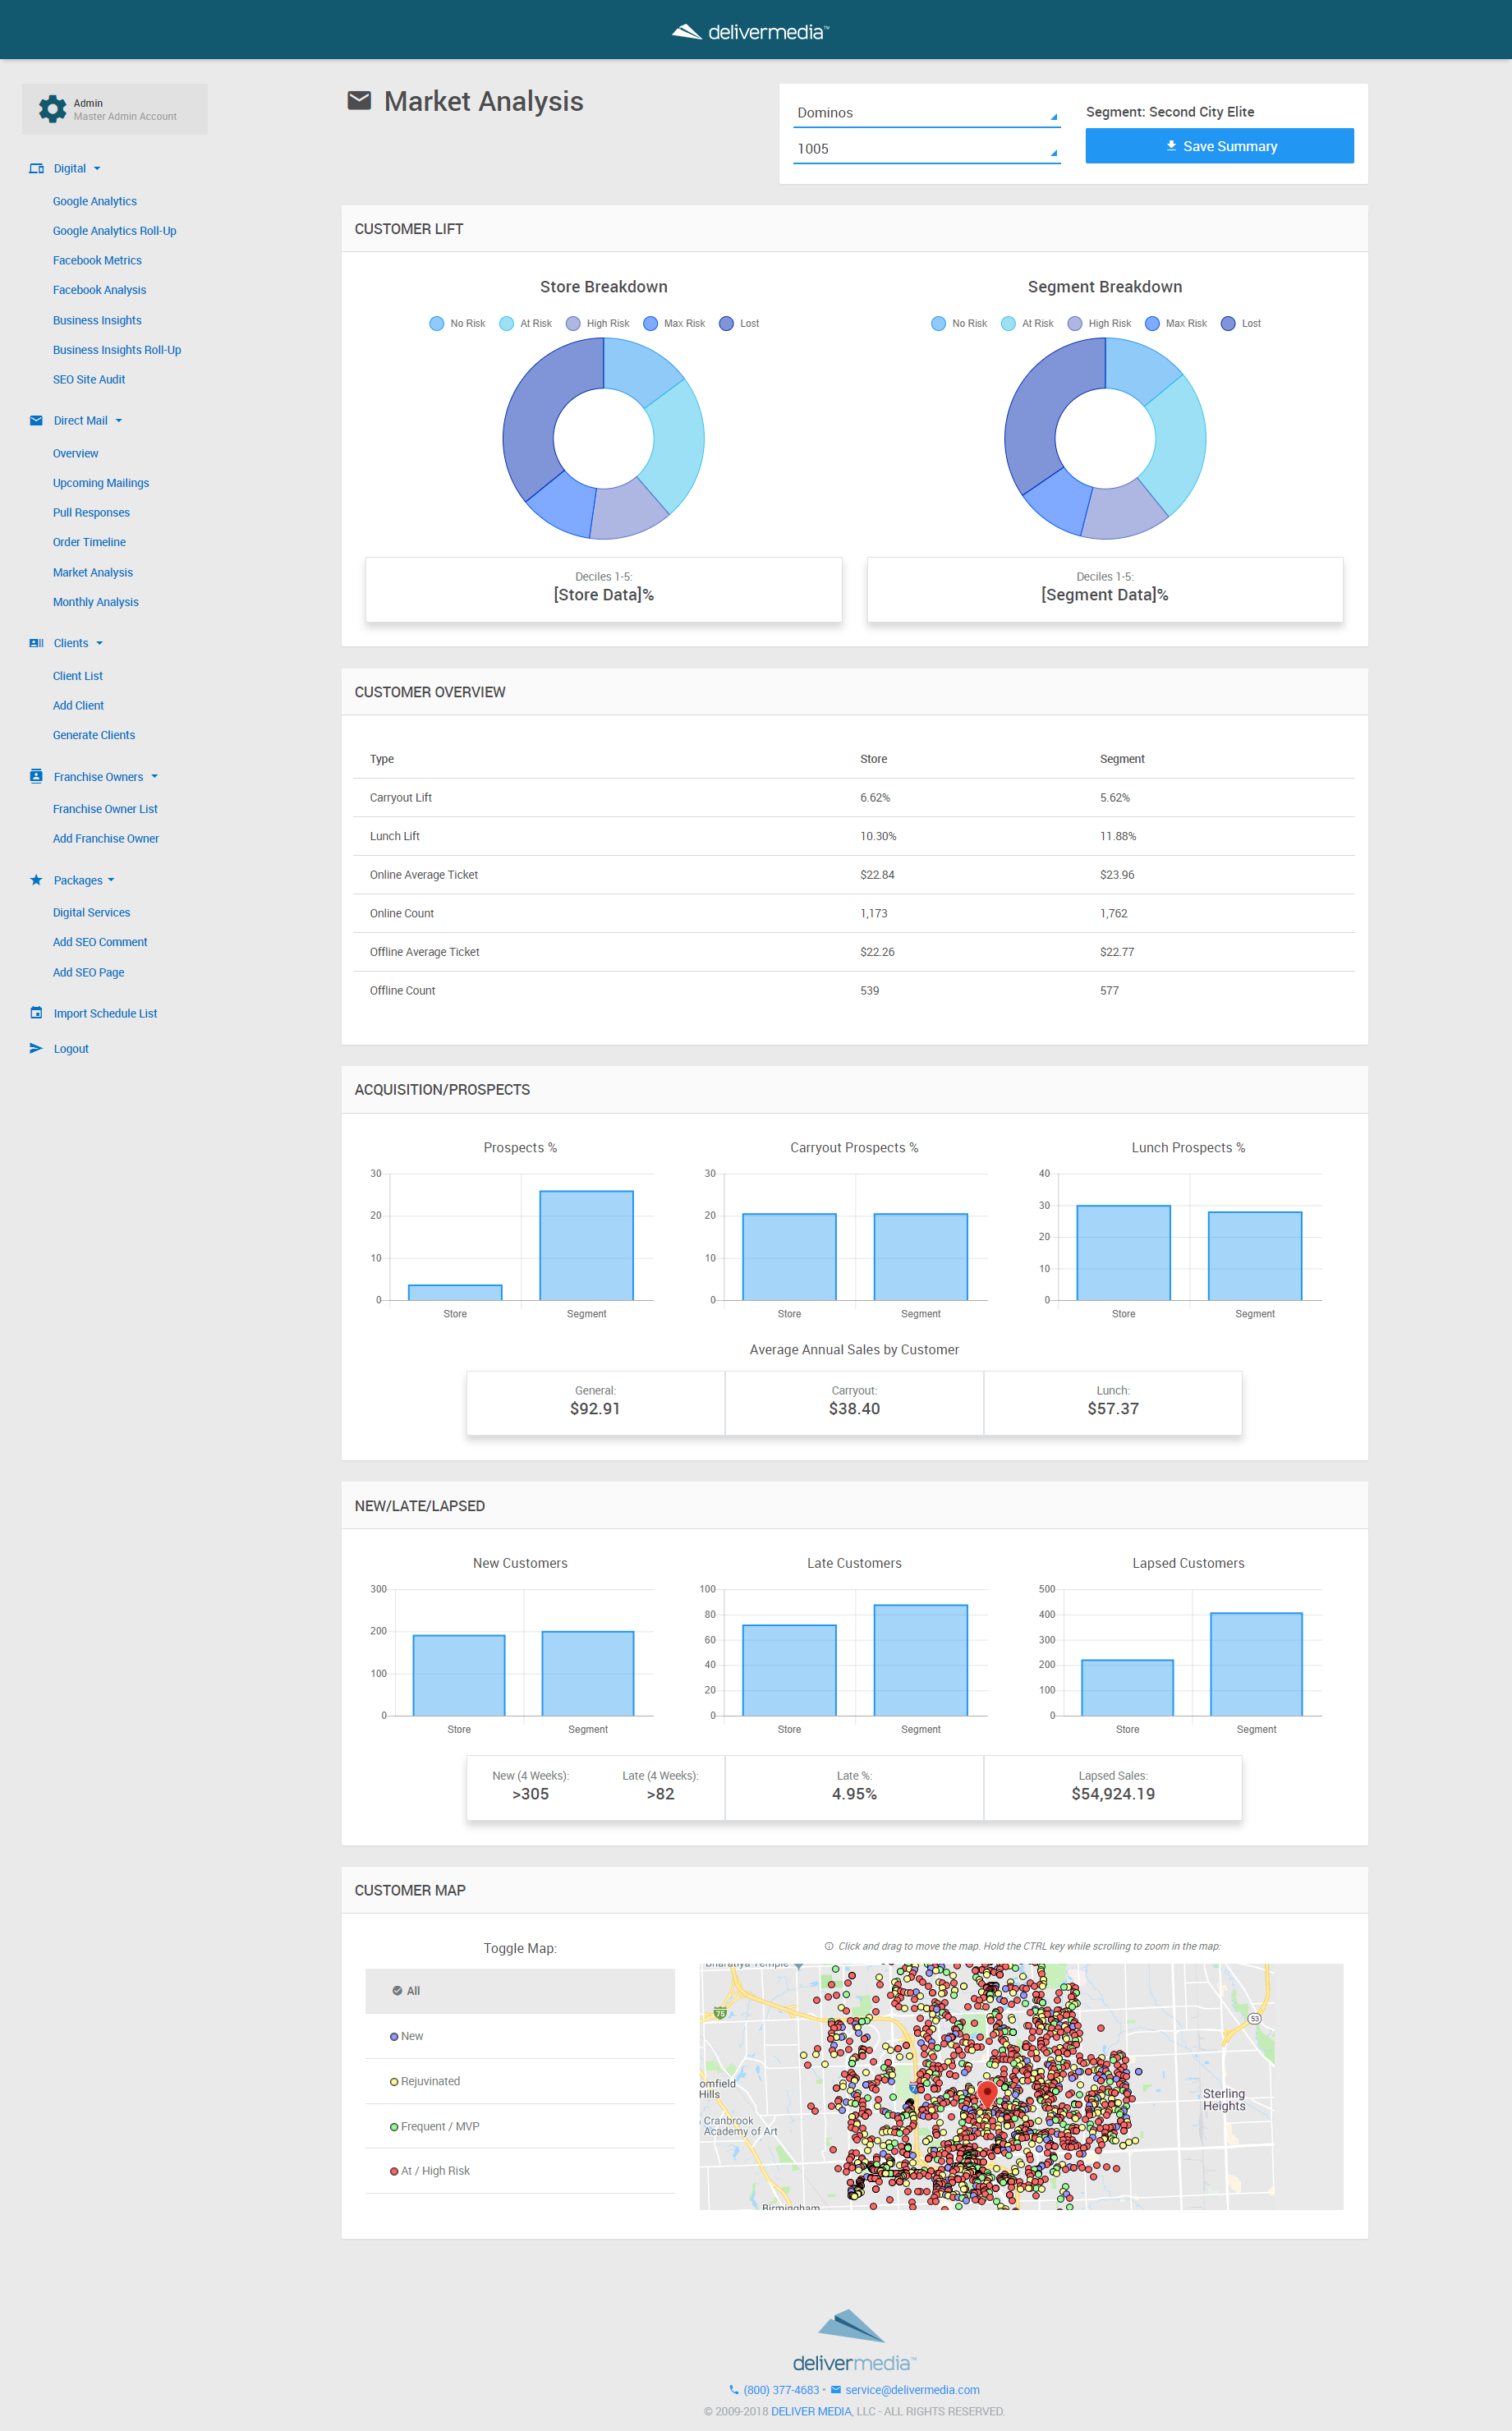Click the Save Summary button
The width and height of the screenshot is (1512, 2431).
pyautogui.click(x=1219, y=146)
